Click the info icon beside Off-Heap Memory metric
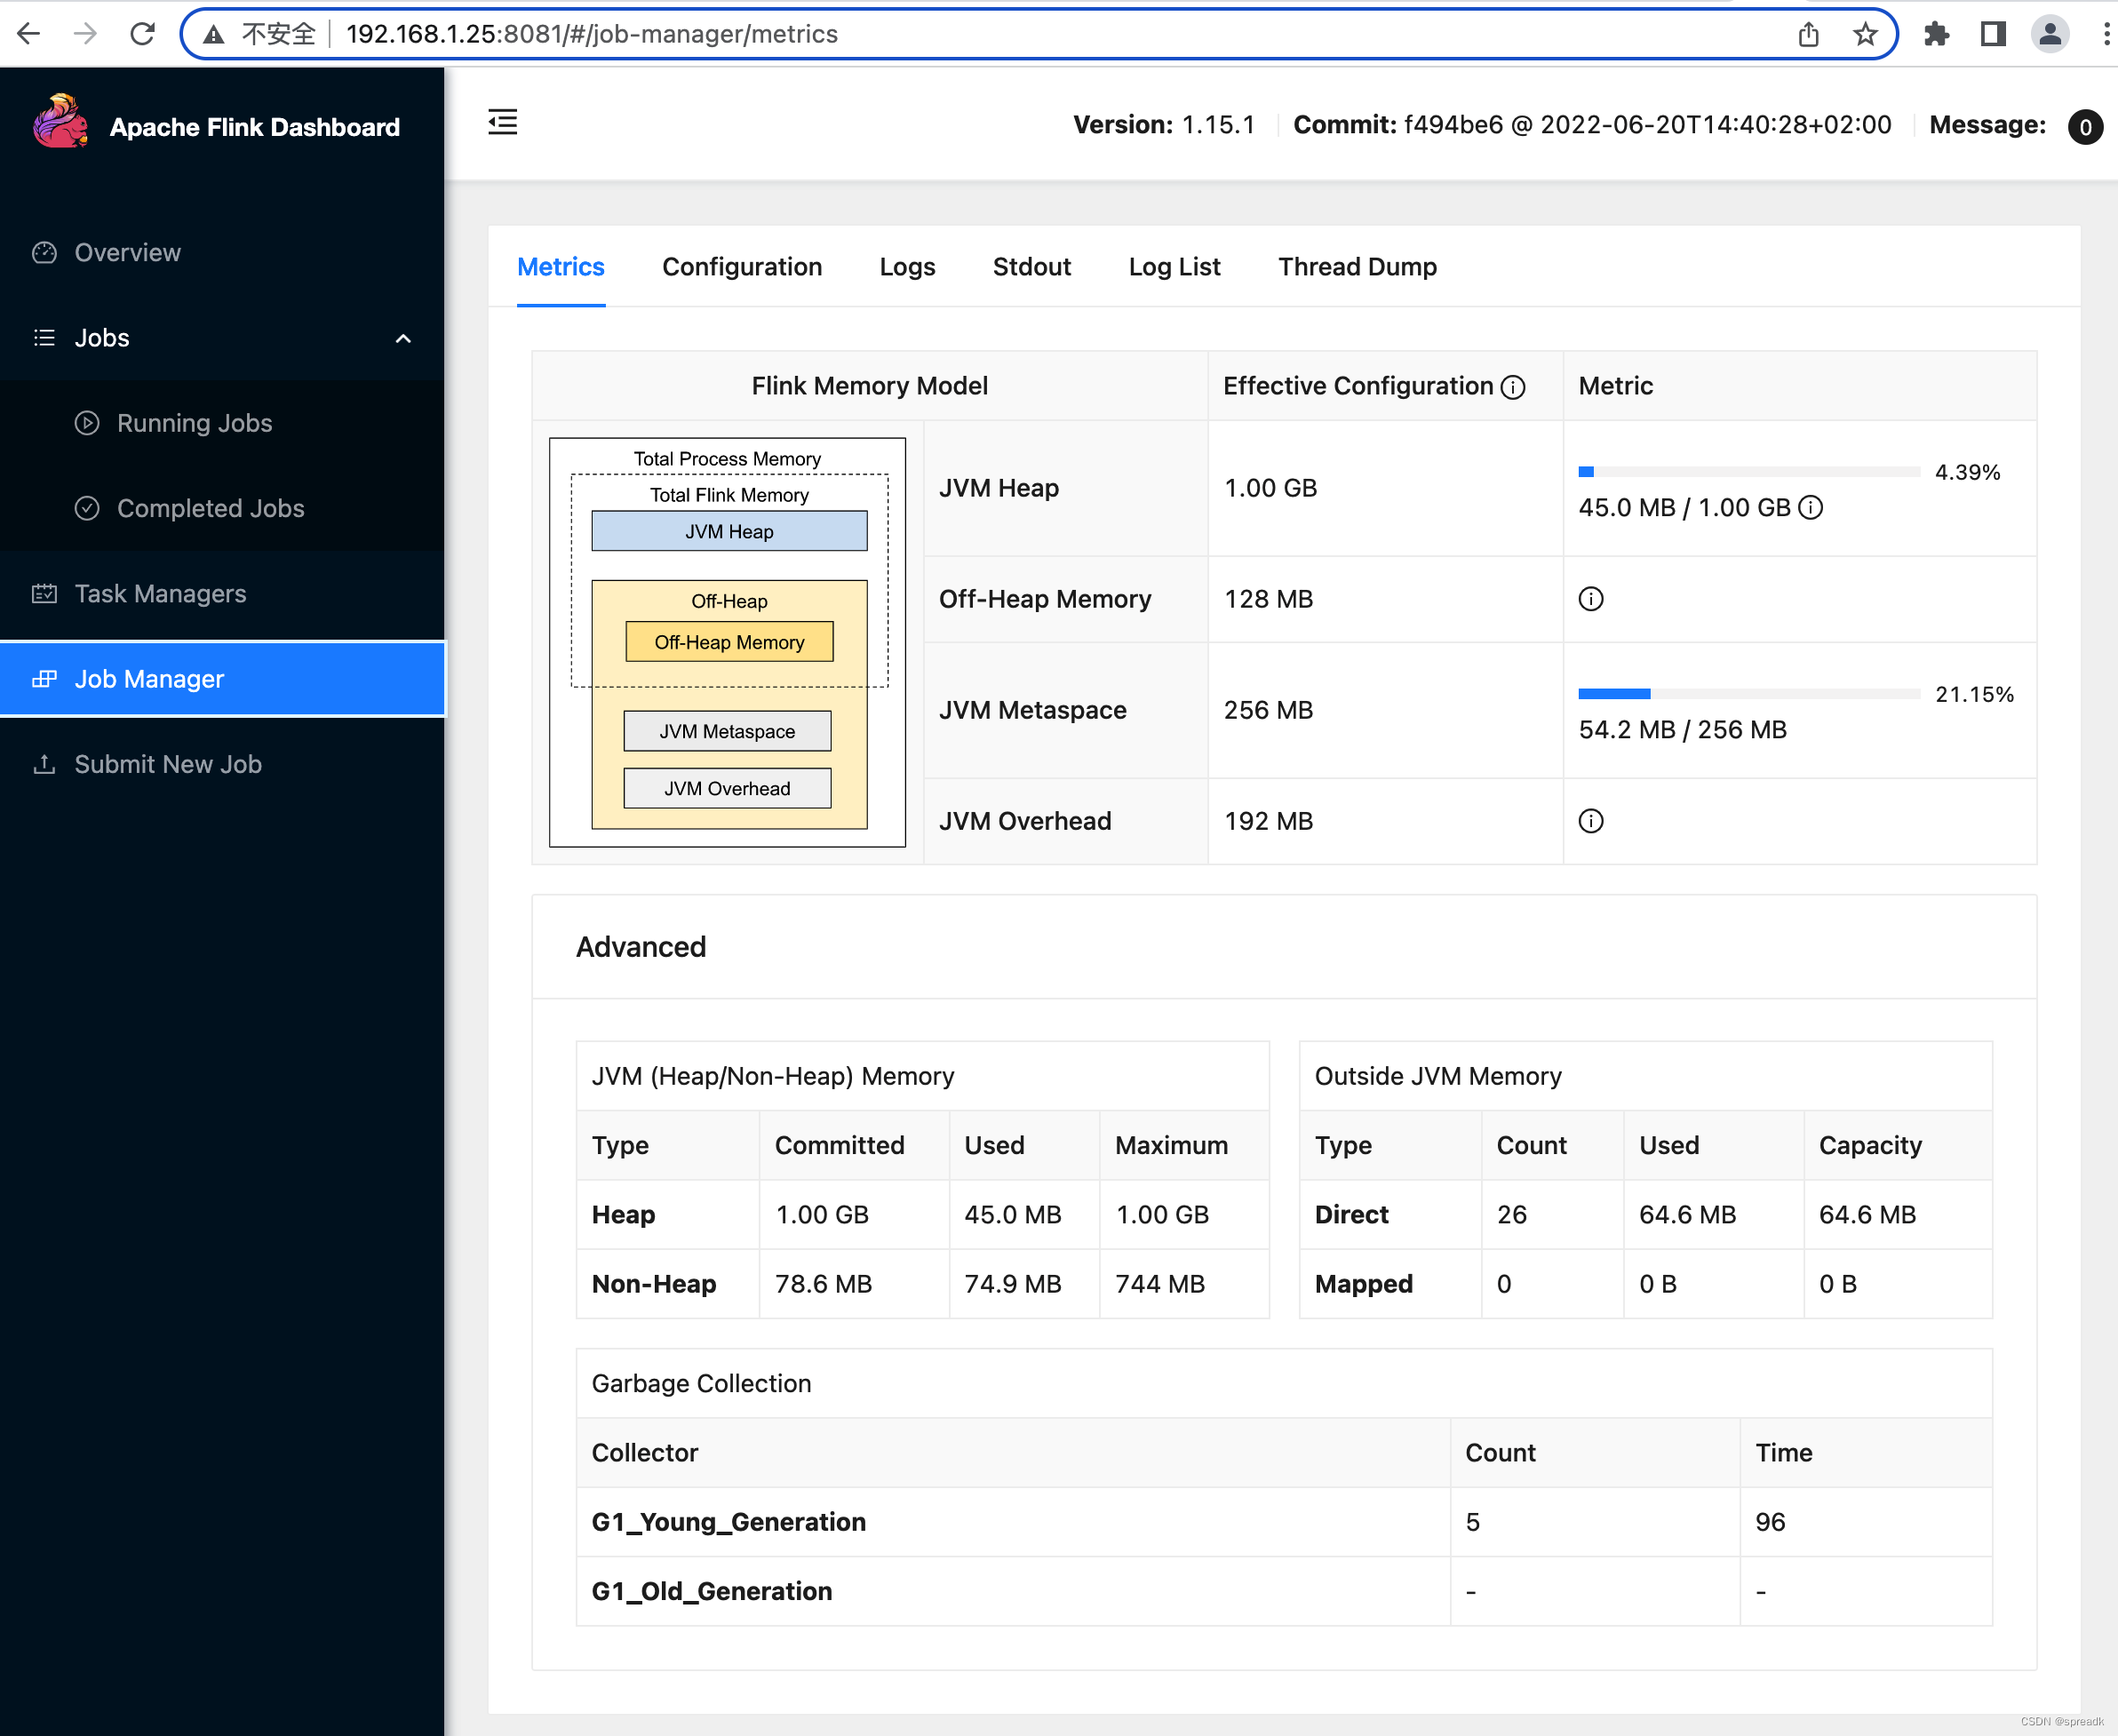The image size is (2118, 1736). (1591, 598)
